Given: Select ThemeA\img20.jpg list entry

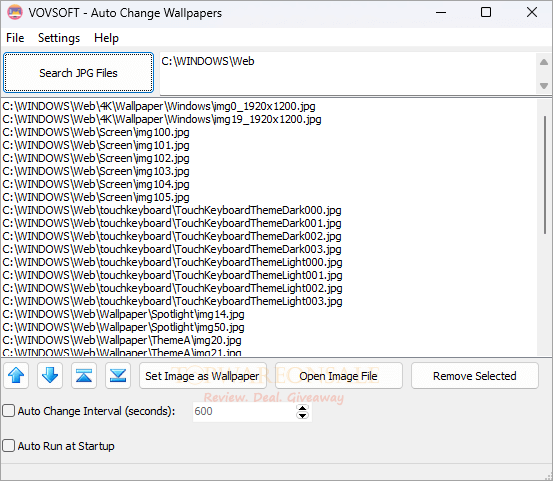Looking at the screenshot, I should coord(122,340).
